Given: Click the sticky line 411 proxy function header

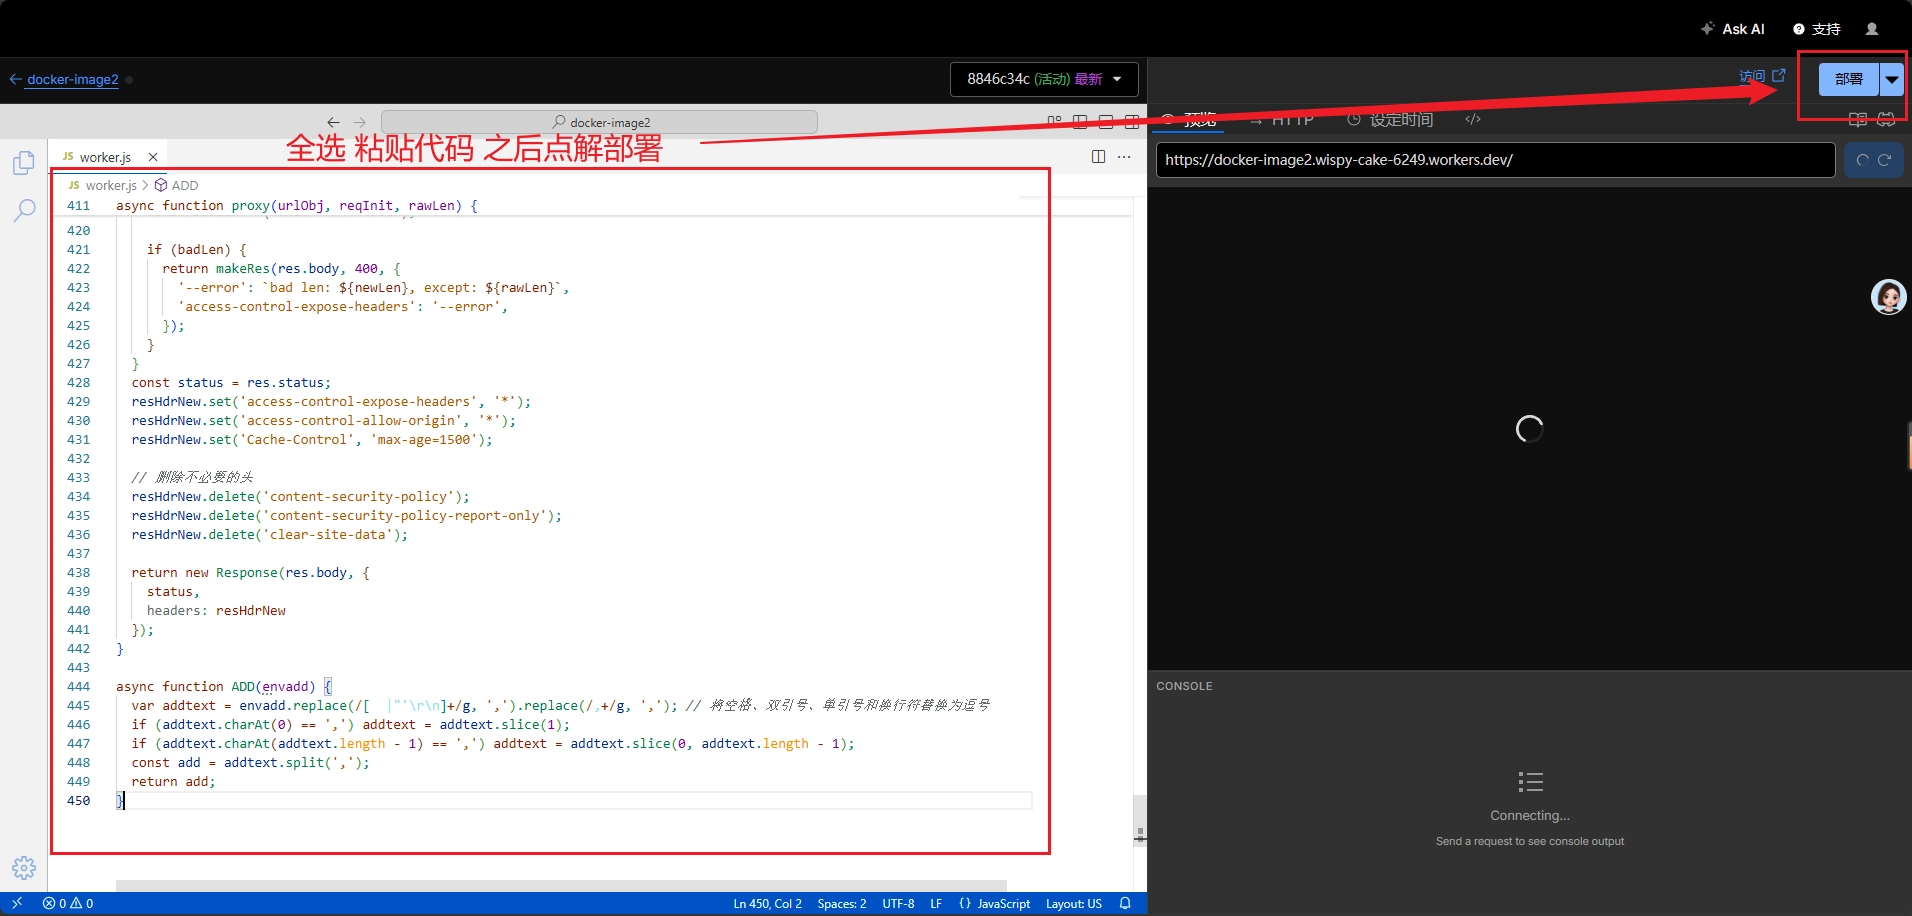Looking at the screenshot, I should (x=297, y=205).
